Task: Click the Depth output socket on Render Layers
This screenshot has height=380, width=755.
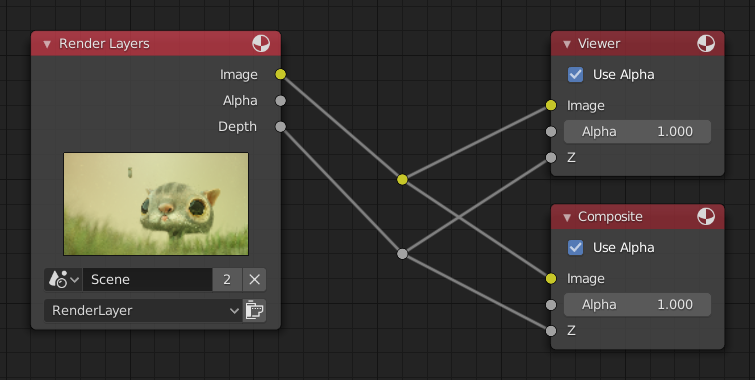Action: tap(280, 127)
